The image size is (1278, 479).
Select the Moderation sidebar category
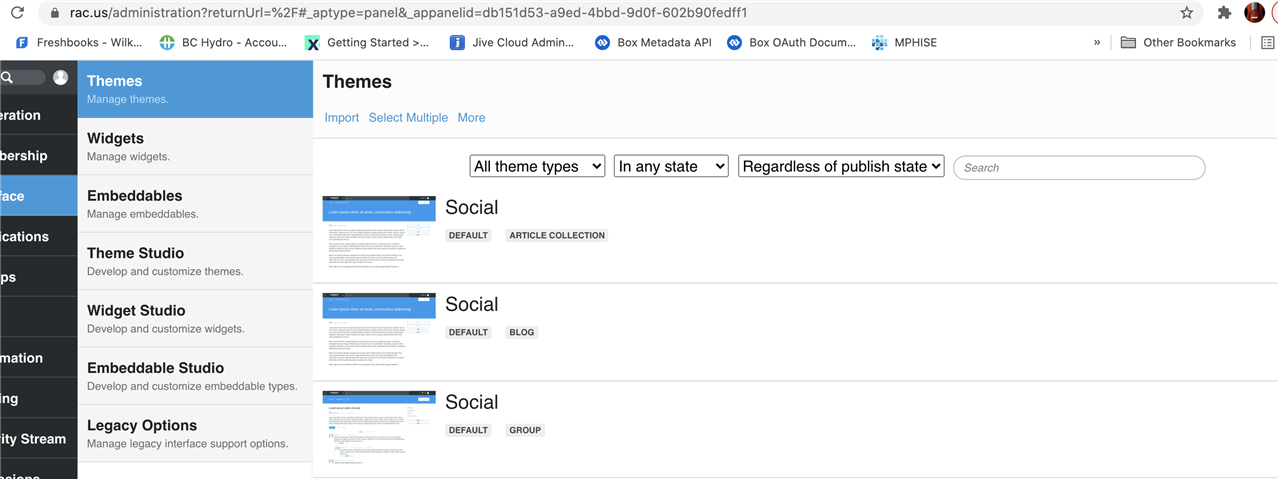coord(38,115)
